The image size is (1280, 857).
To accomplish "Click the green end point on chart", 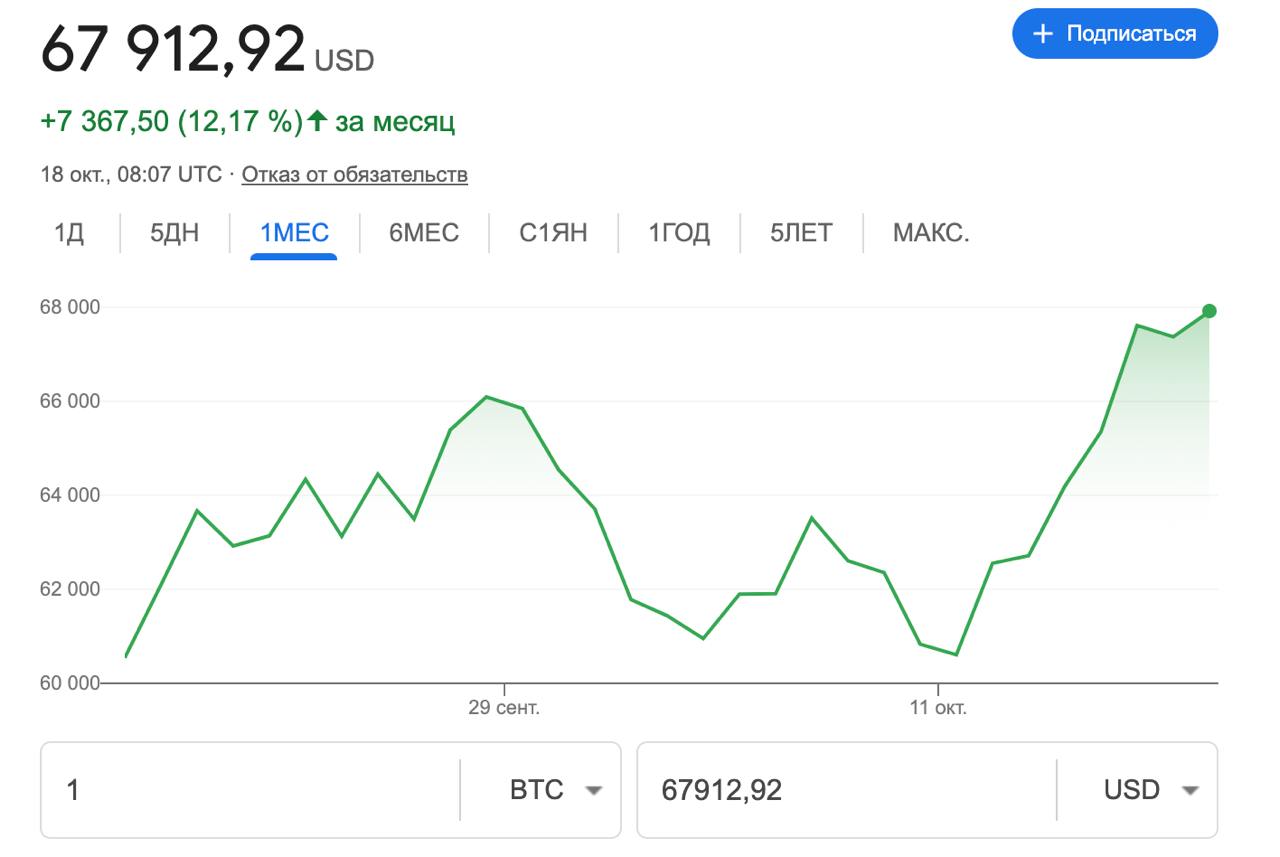I will [x=1209, y=311].
